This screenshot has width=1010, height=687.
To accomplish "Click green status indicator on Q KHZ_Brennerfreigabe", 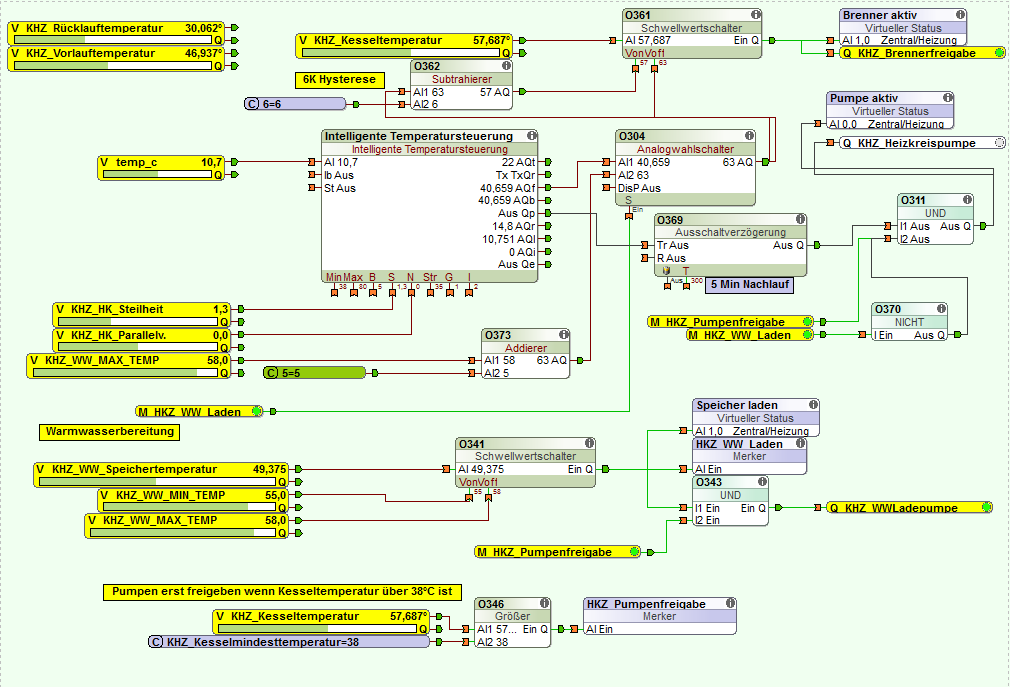I will point(999,53).
